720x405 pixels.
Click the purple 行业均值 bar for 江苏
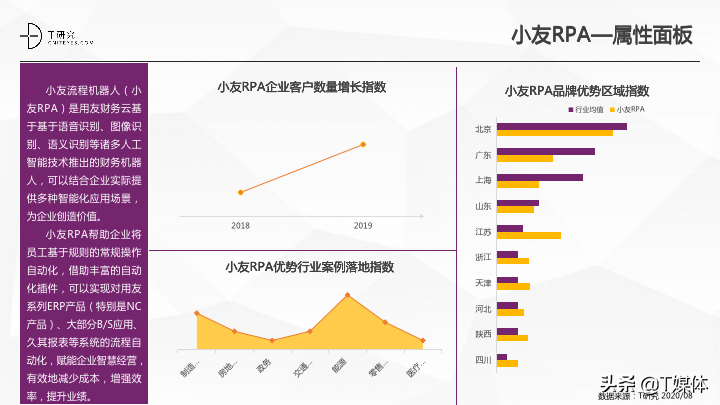tap(510, 229)
